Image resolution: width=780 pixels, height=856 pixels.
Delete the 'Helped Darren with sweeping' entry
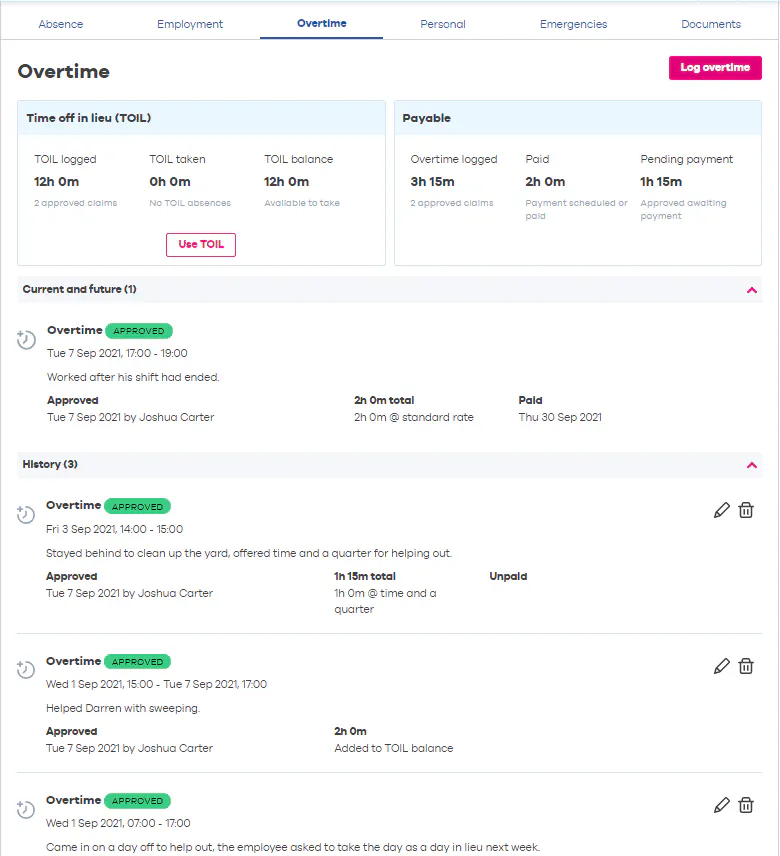point(746,666)
